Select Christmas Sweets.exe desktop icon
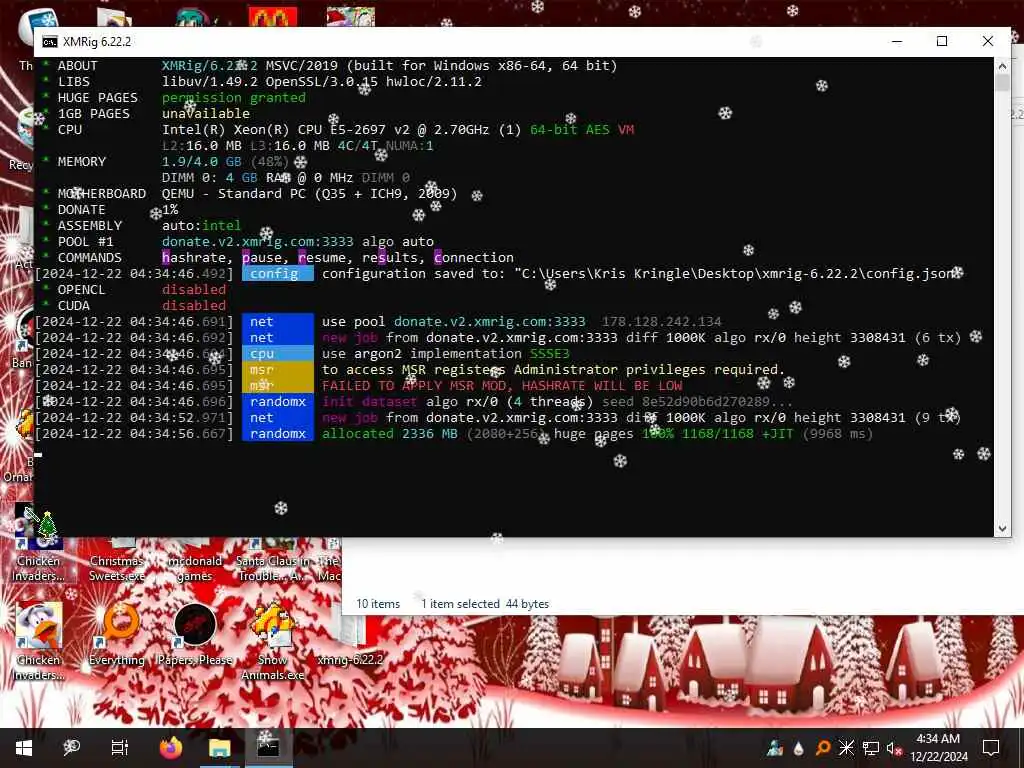 118,560
